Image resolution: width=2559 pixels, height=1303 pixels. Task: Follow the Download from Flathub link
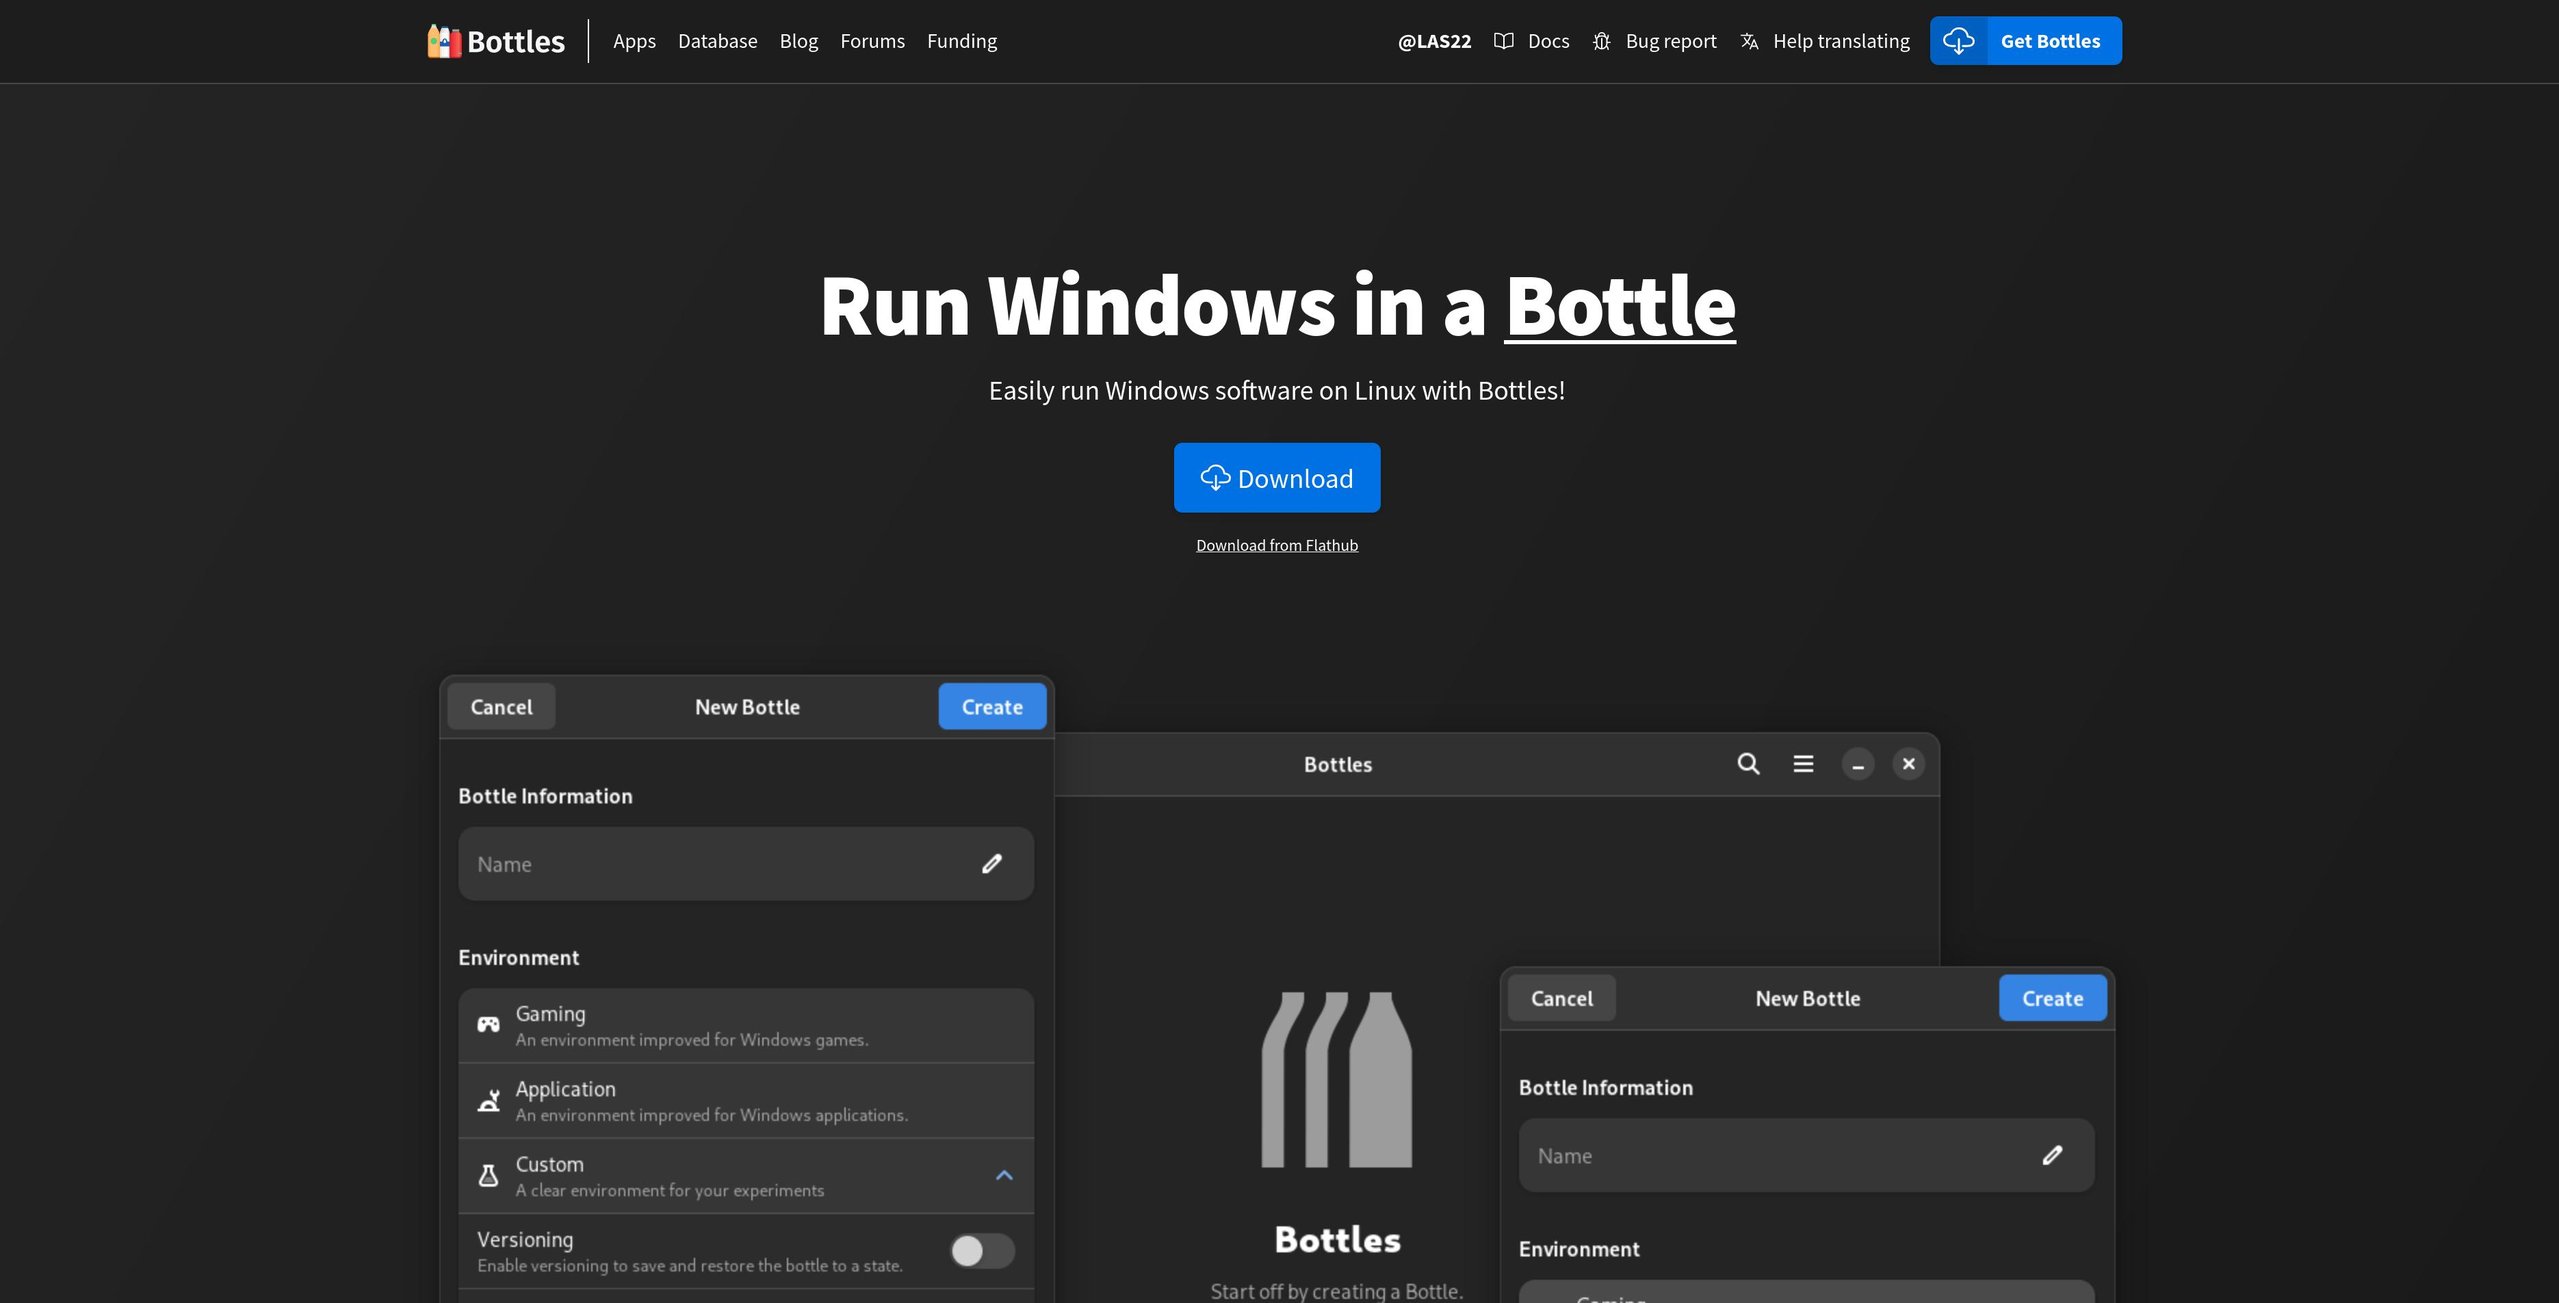(1277, 545)
